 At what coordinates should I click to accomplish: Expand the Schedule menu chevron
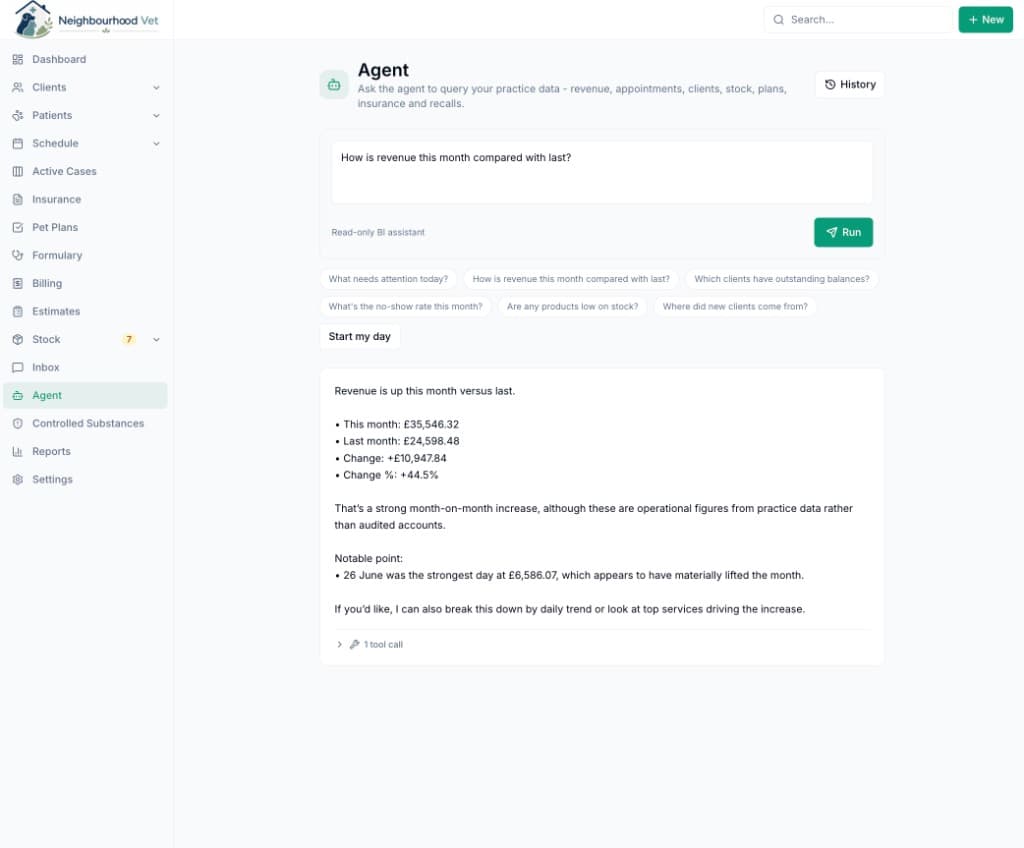(x=156, y=144)
